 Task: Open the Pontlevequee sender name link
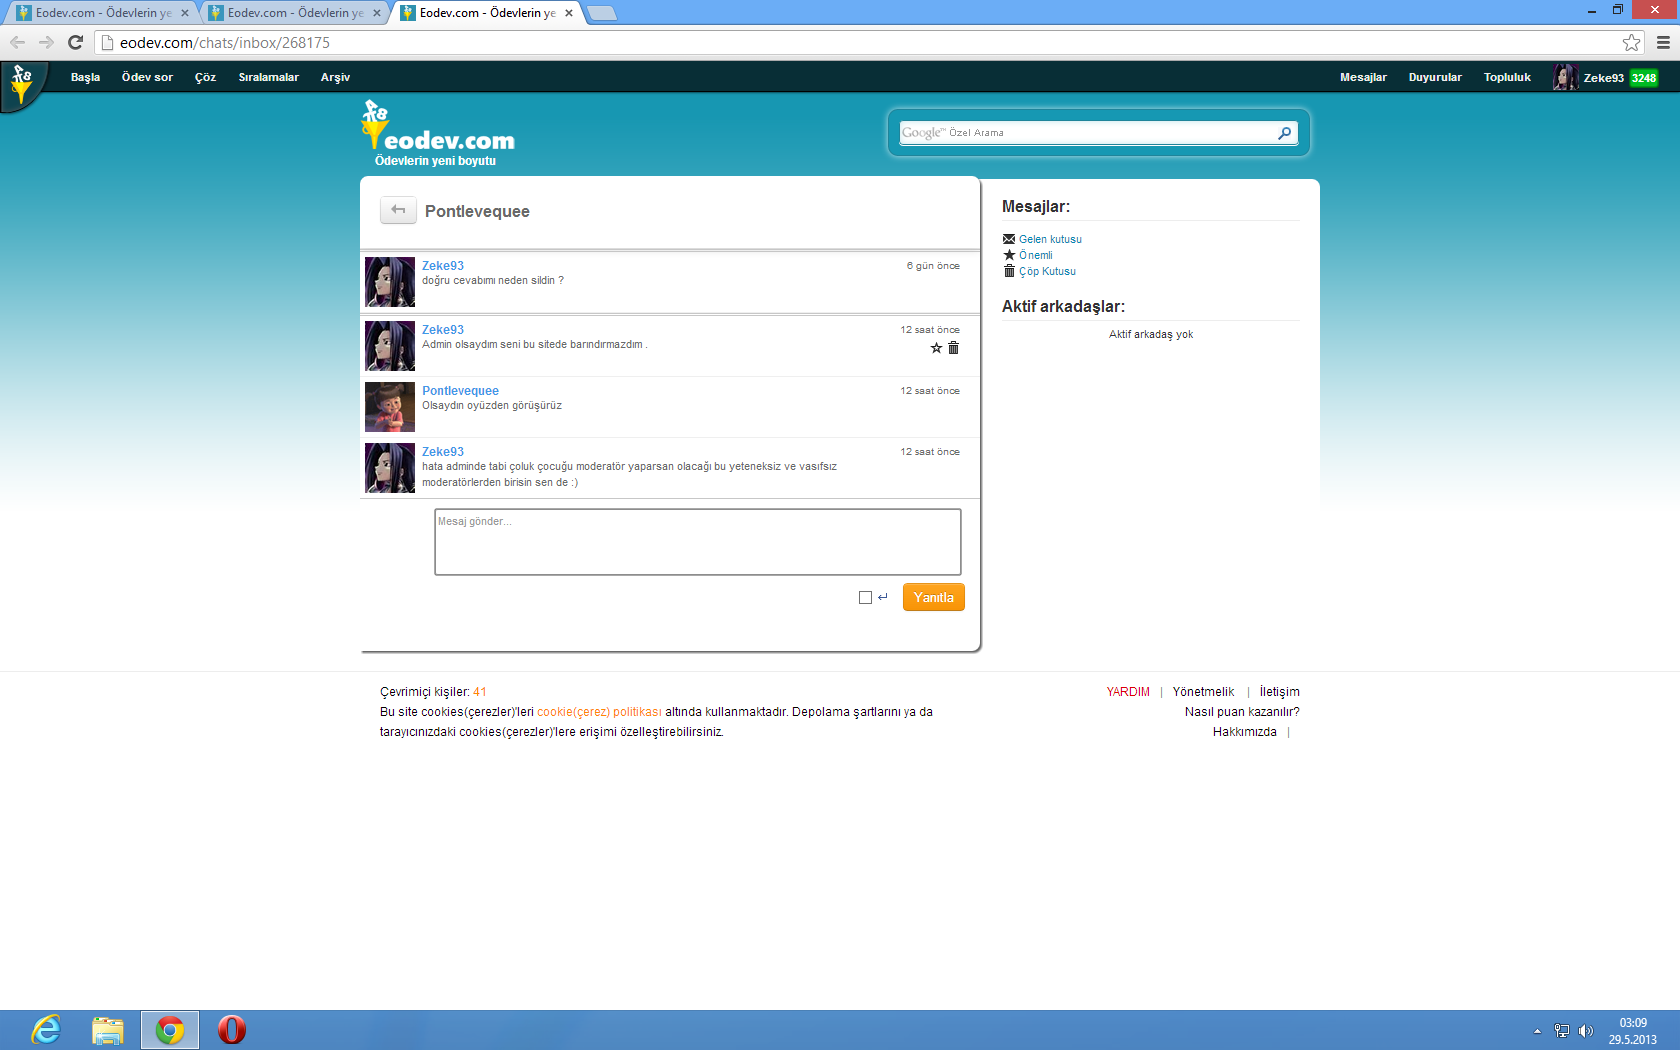[x=460, y=391]
